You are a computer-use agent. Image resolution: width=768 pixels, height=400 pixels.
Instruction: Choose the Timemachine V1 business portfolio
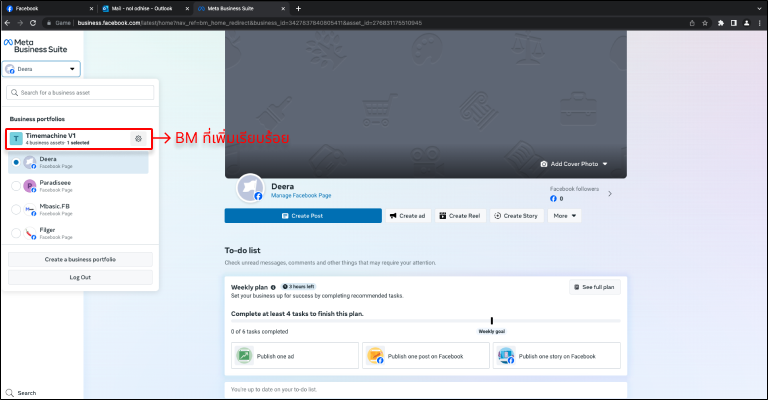(x=79, y=139)
